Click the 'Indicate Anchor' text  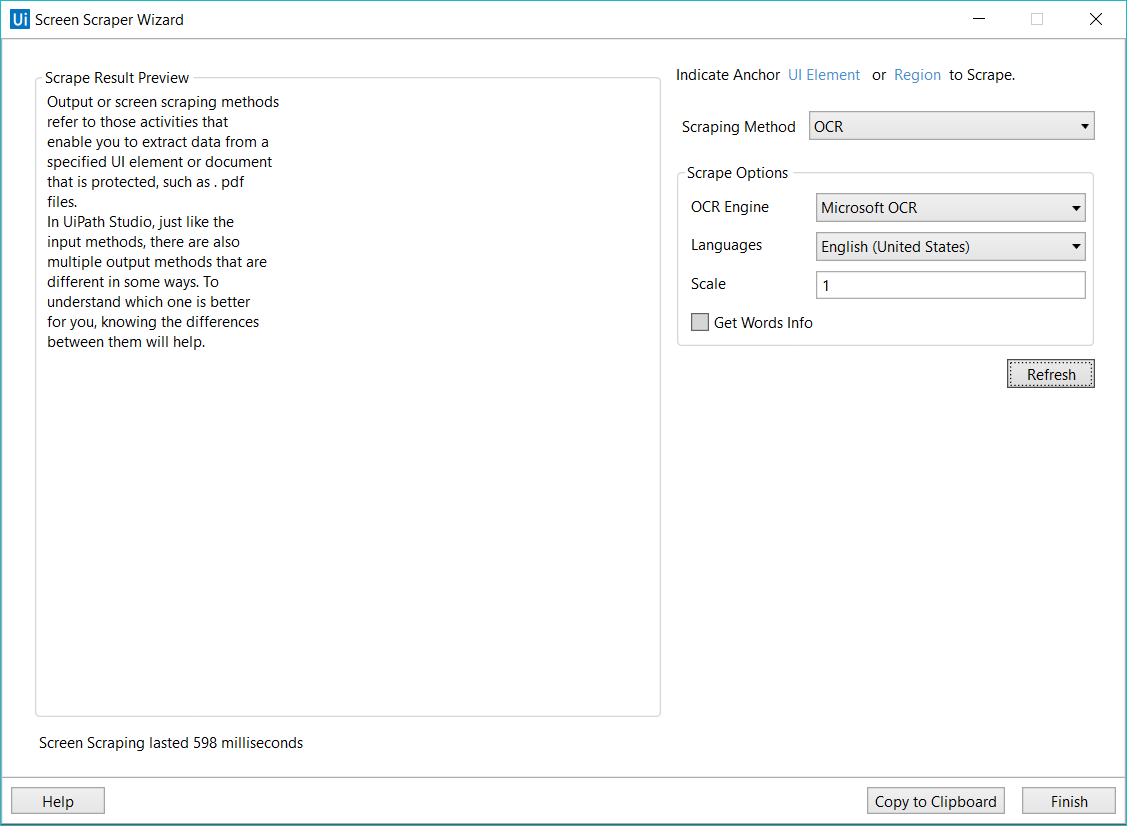coord(727,75)
